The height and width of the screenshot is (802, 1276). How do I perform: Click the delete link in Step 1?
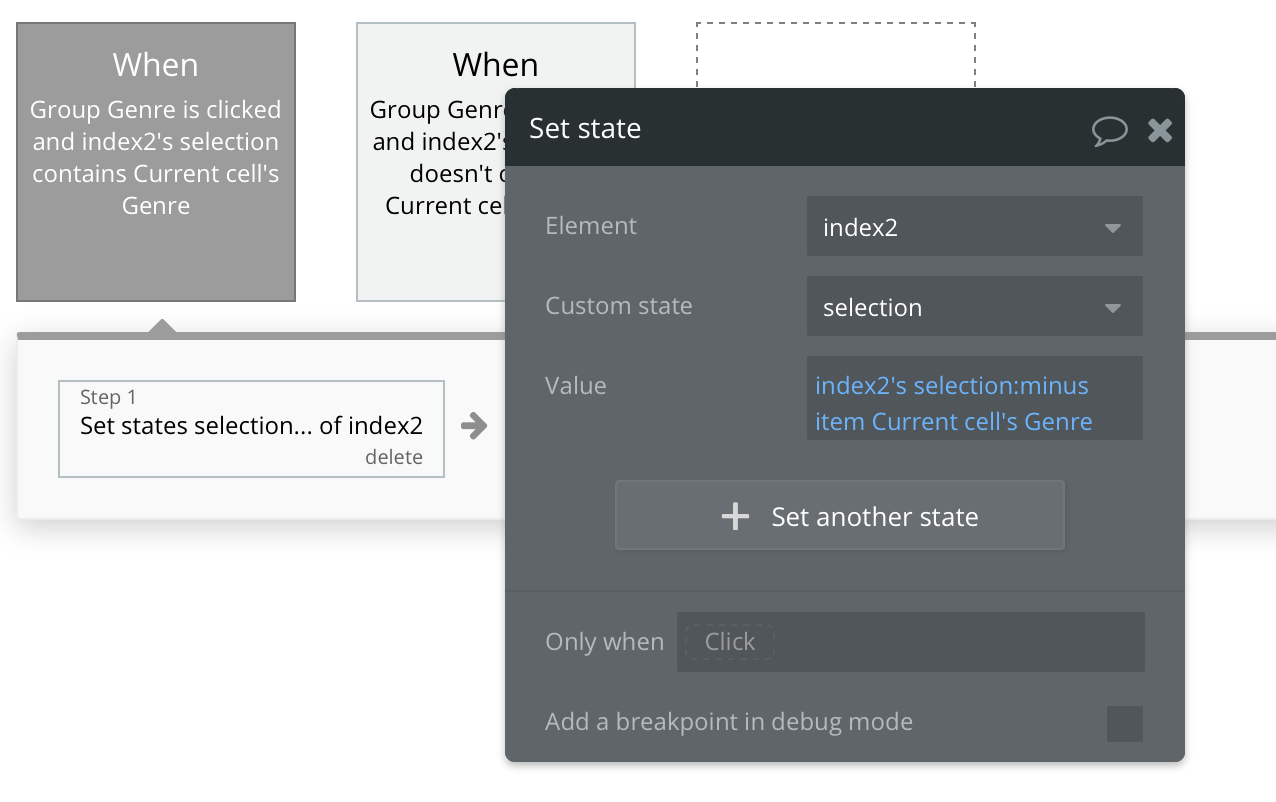coord(394,458)
